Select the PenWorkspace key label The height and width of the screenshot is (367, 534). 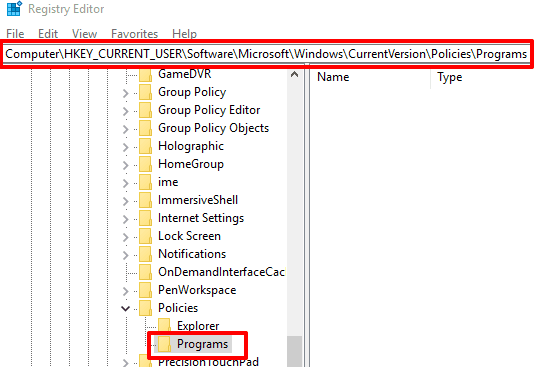click(x=197, y=290)
